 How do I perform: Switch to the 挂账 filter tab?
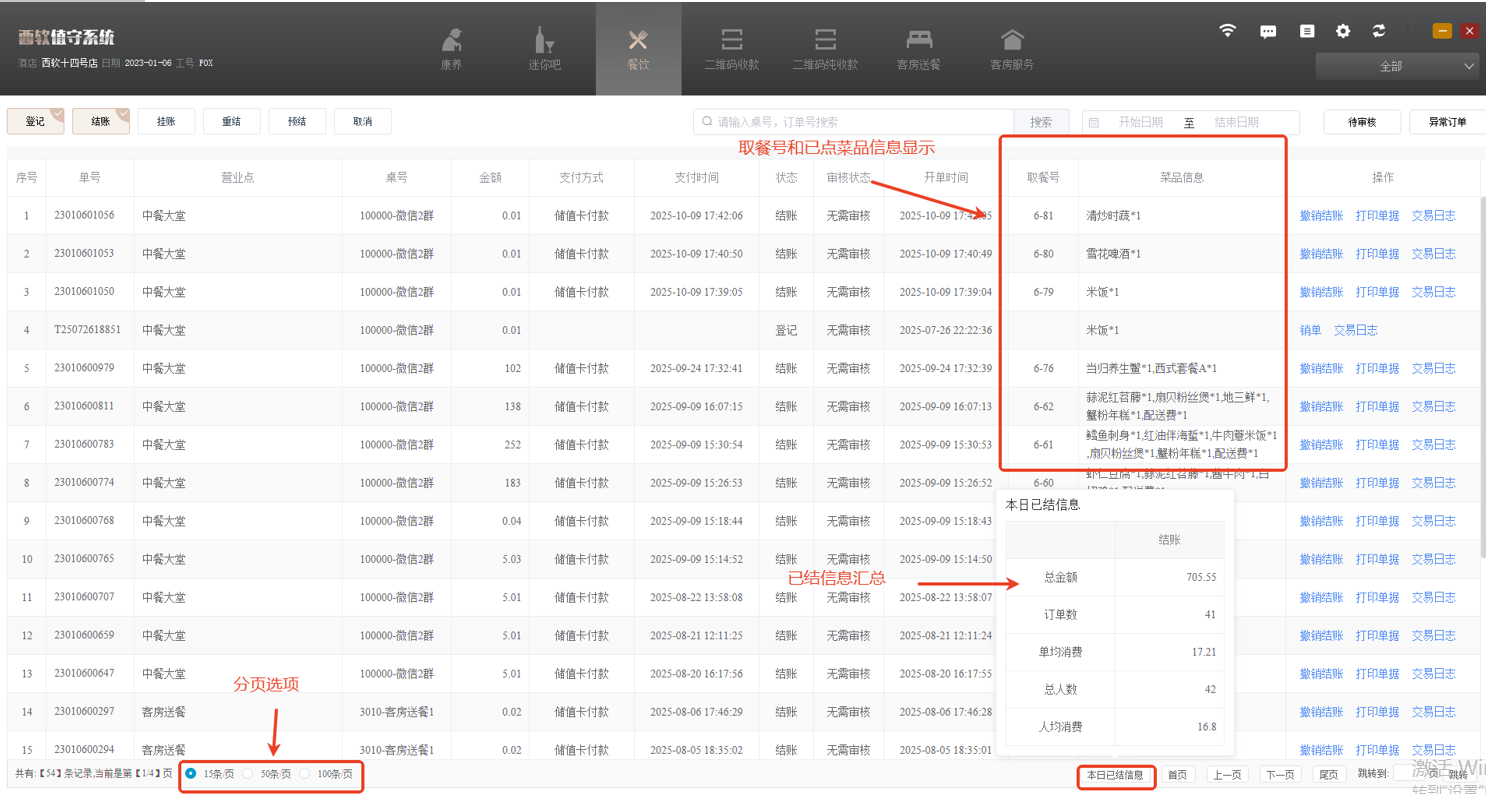point(166,122)
